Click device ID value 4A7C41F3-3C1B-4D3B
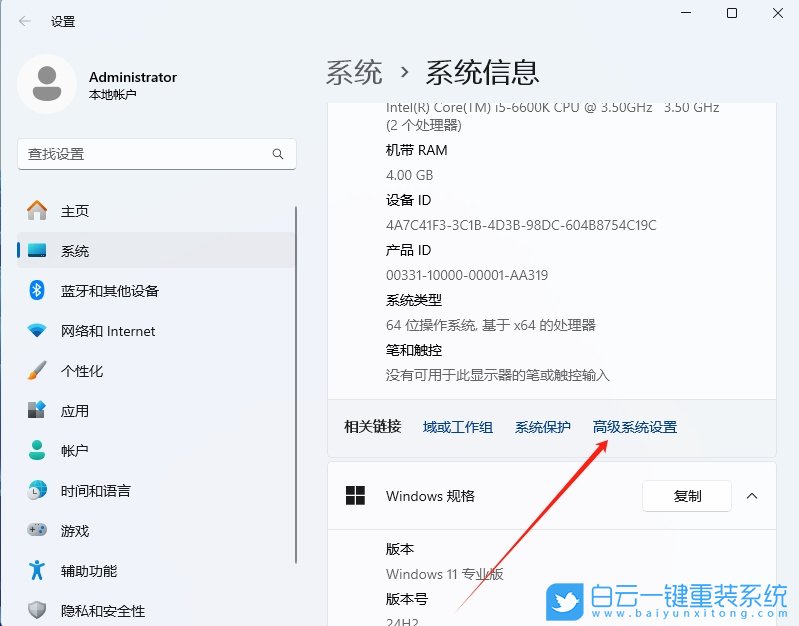Viewport: 799px width, 626px height. [x=521, y=225]
